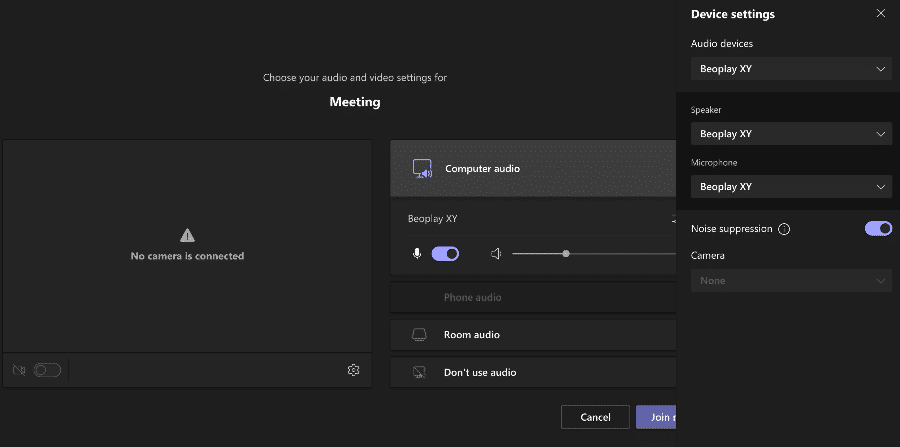This screenshot has width=900, height=447.
Task: Adjust the speaker volume slider
Action: tap(593, 254)
